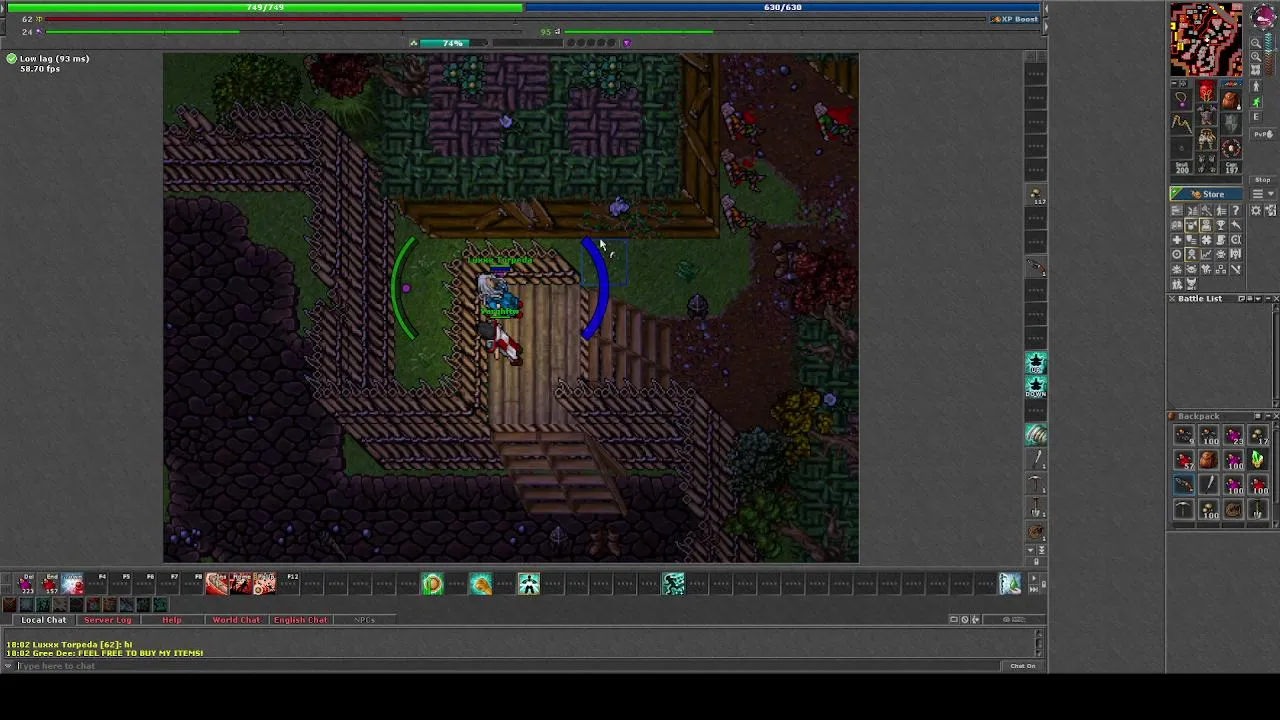Image resolution: width=1280 pixels, height=720 pixels.
Task: Select the shield equipment slot
Action: 1231,124
